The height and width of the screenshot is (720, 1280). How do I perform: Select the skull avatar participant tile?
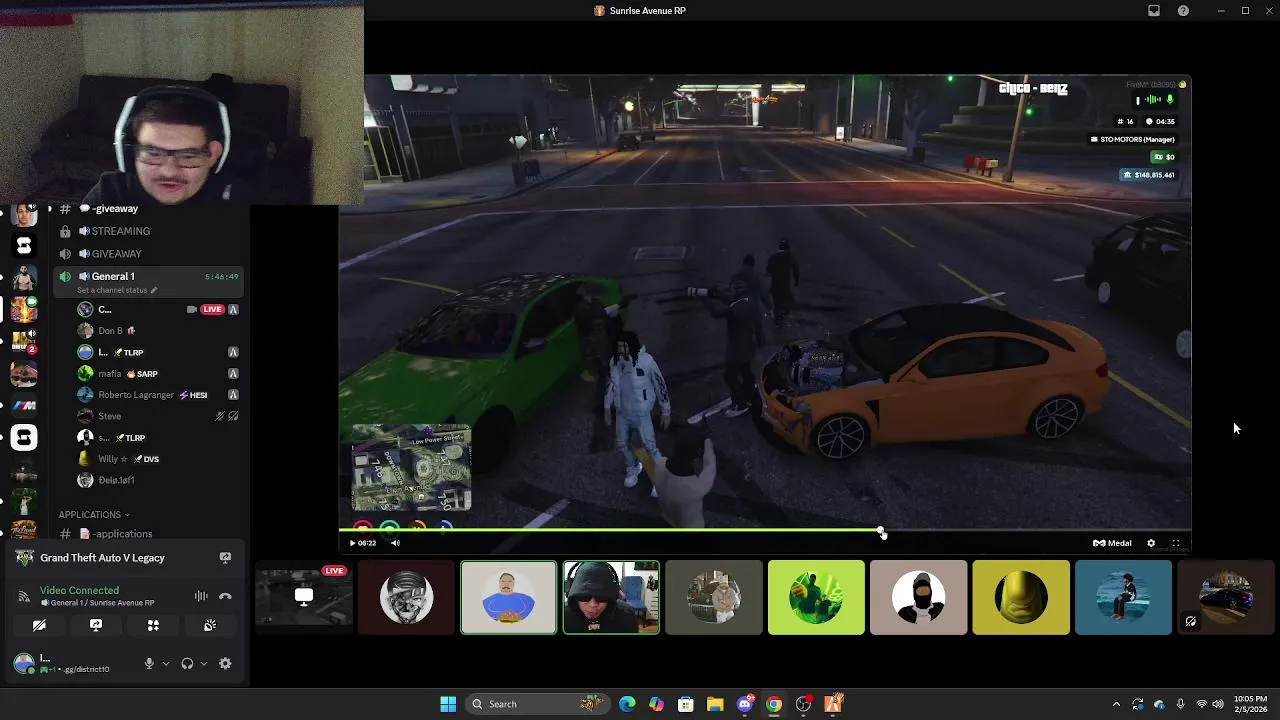tap(406, 597)
